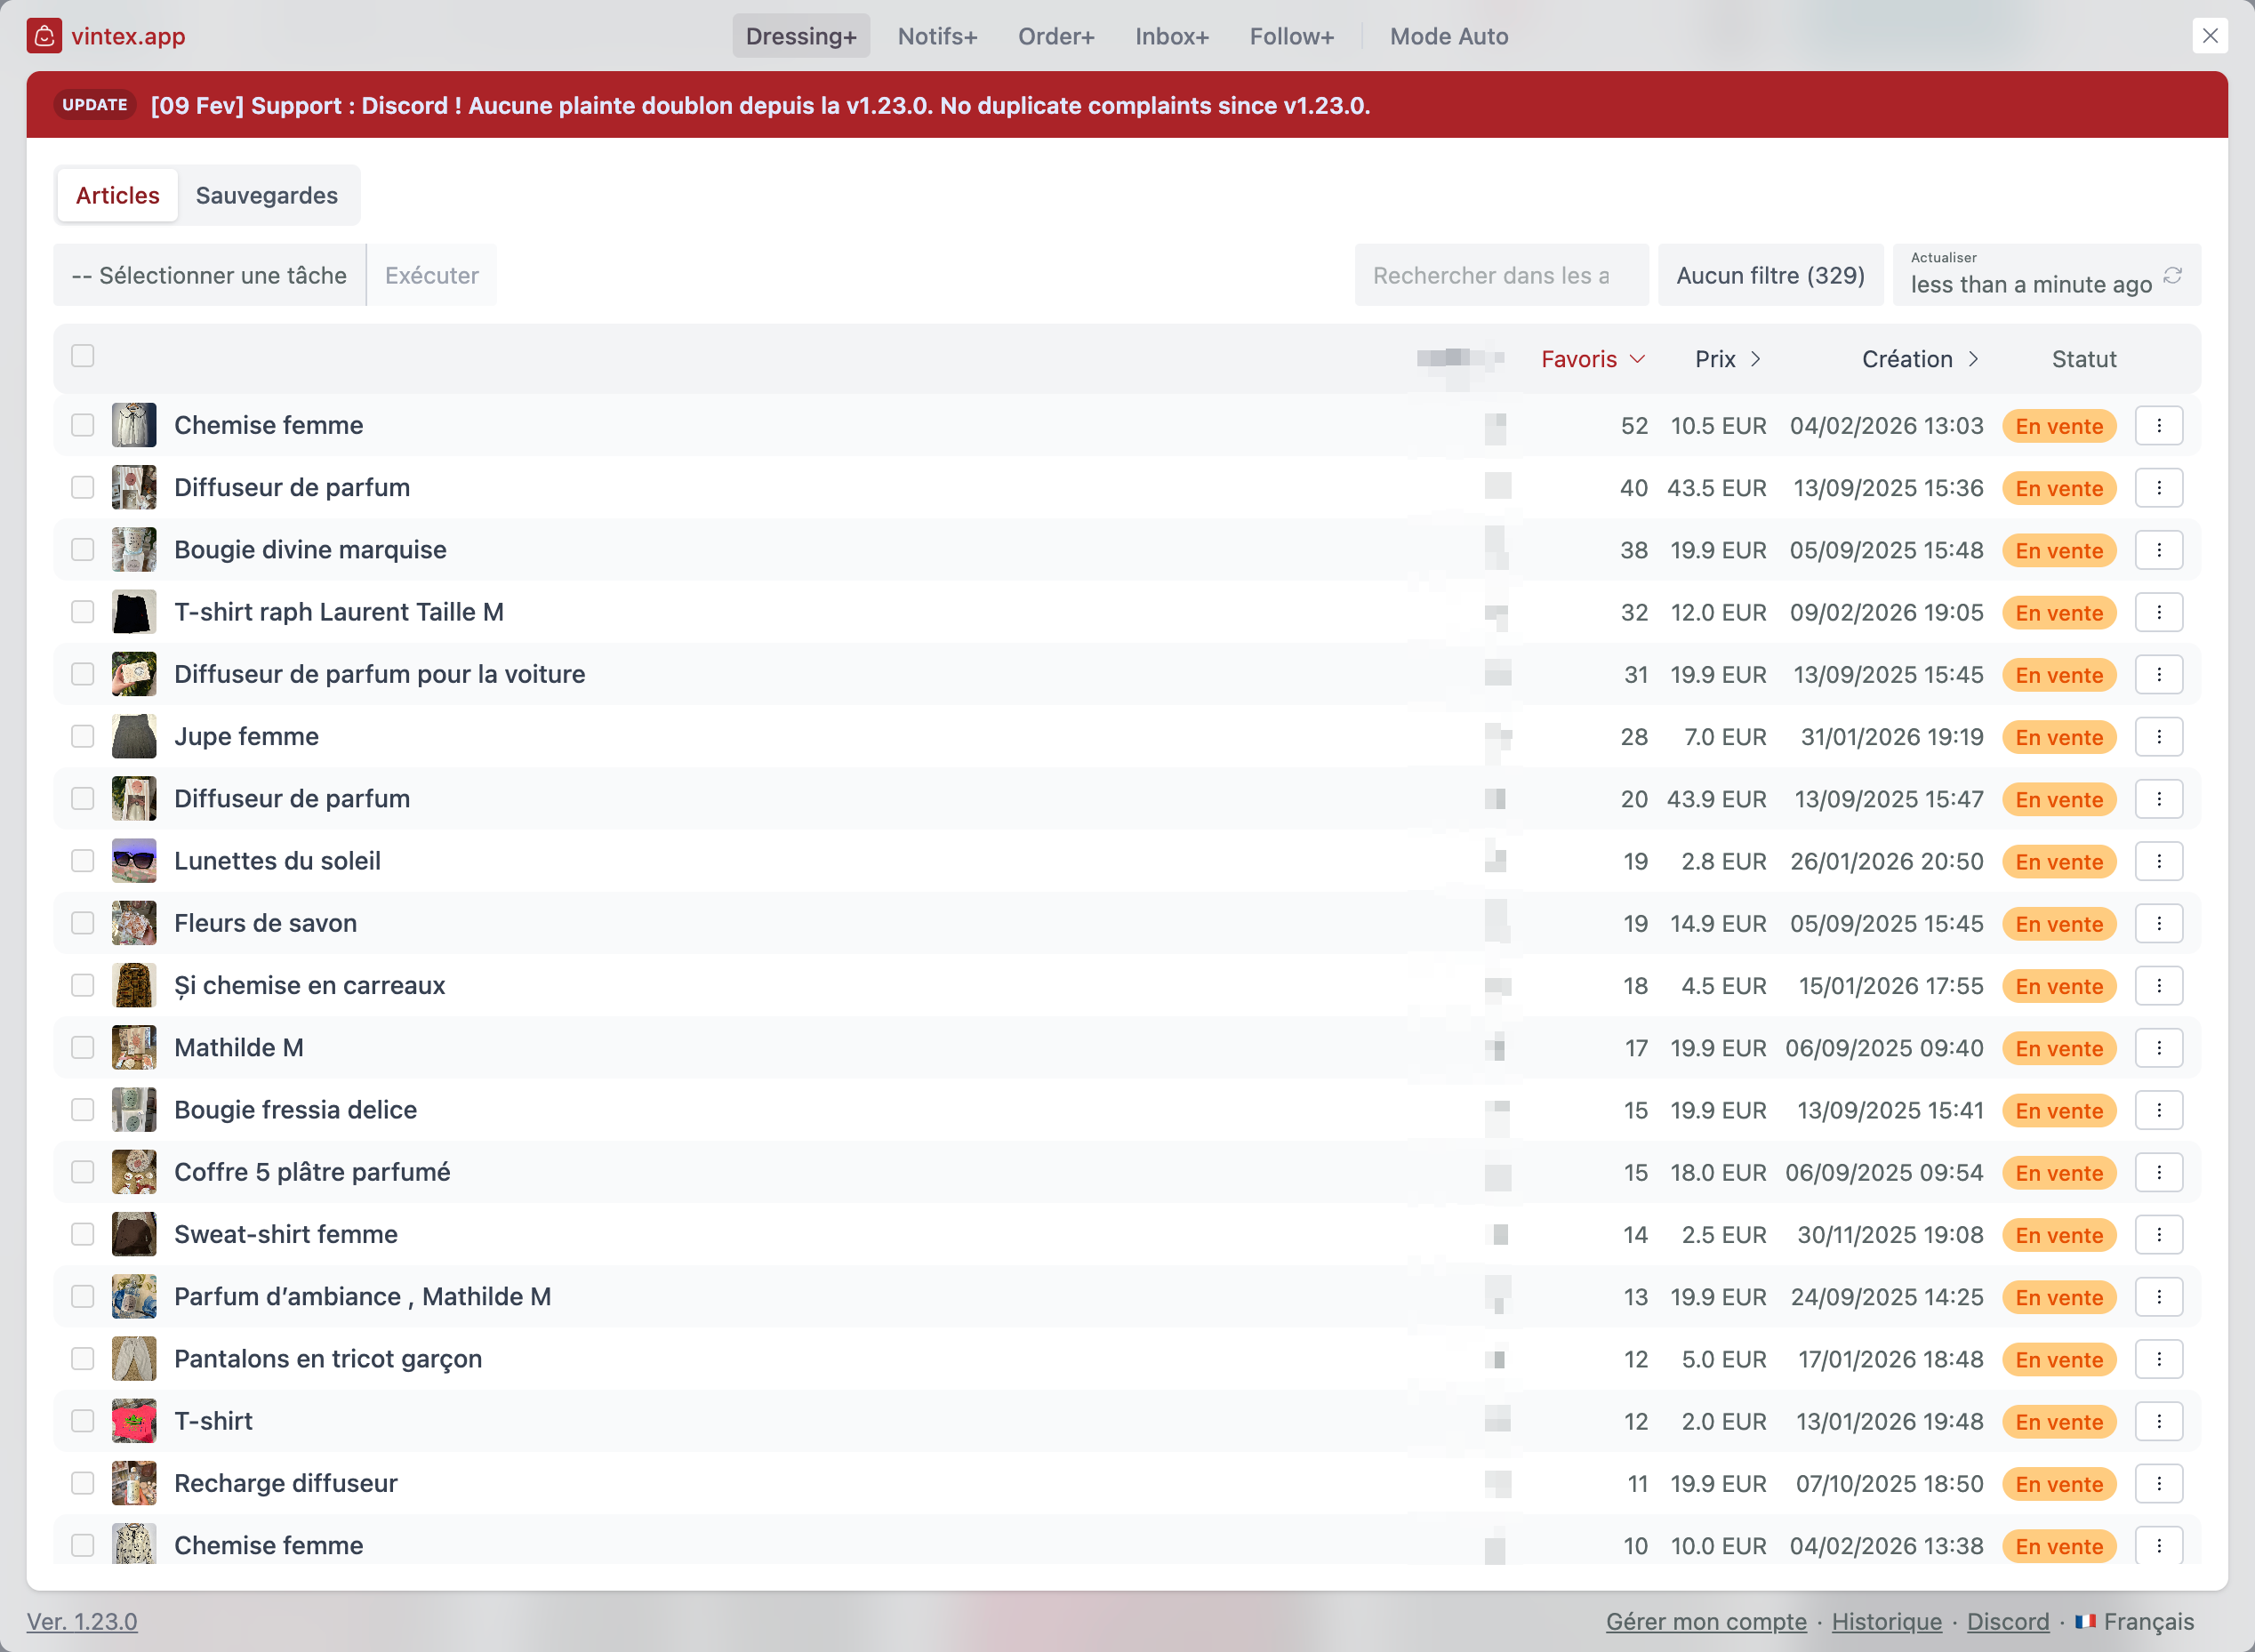Click the Aucun filtre (329) button
The height and width of the screenshot is (1652, 2255).
1770,275
